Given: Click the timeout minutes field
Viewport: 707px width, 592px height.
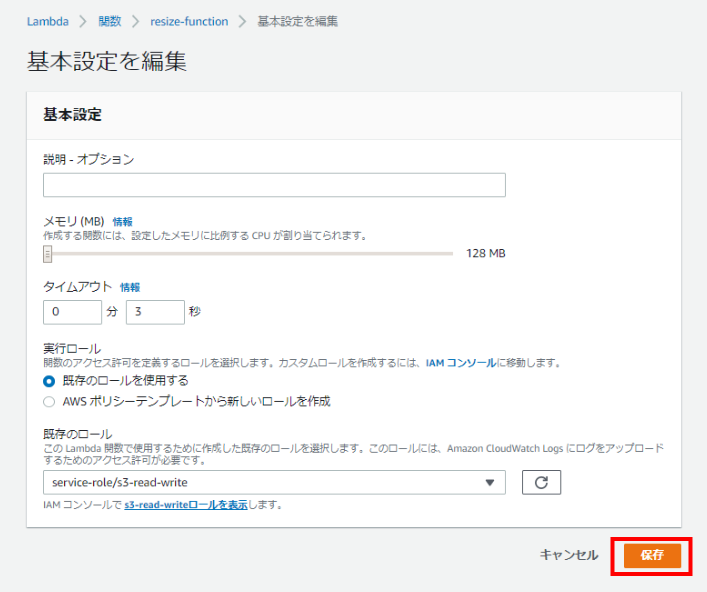Looking at the screenshot, I should (72, 312).
